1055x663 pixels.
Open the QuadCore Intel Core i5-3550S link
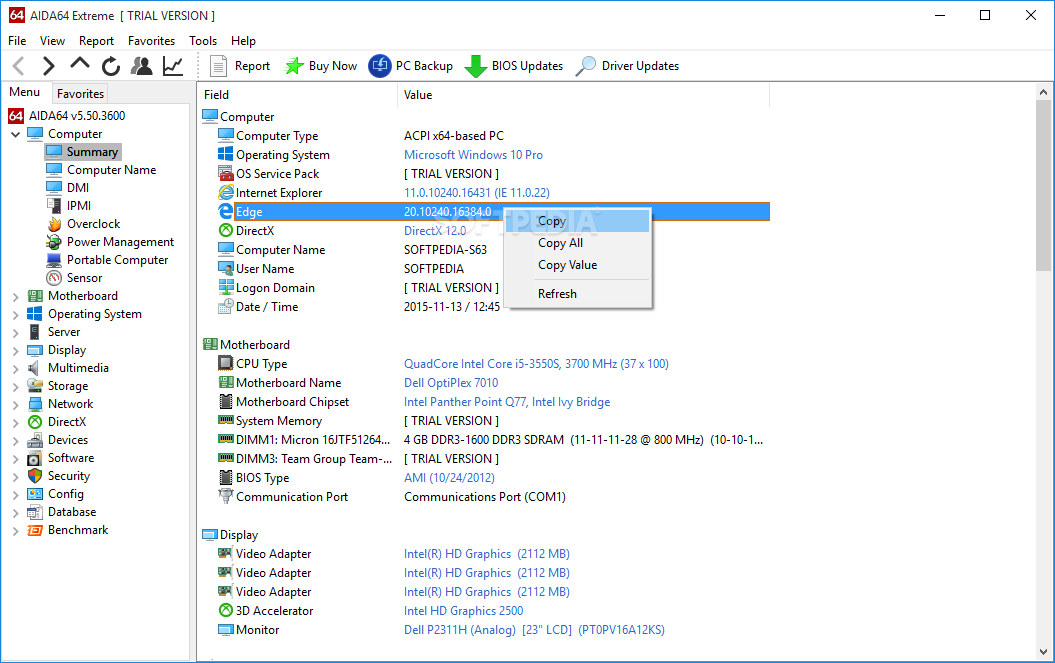pos(536,364)
